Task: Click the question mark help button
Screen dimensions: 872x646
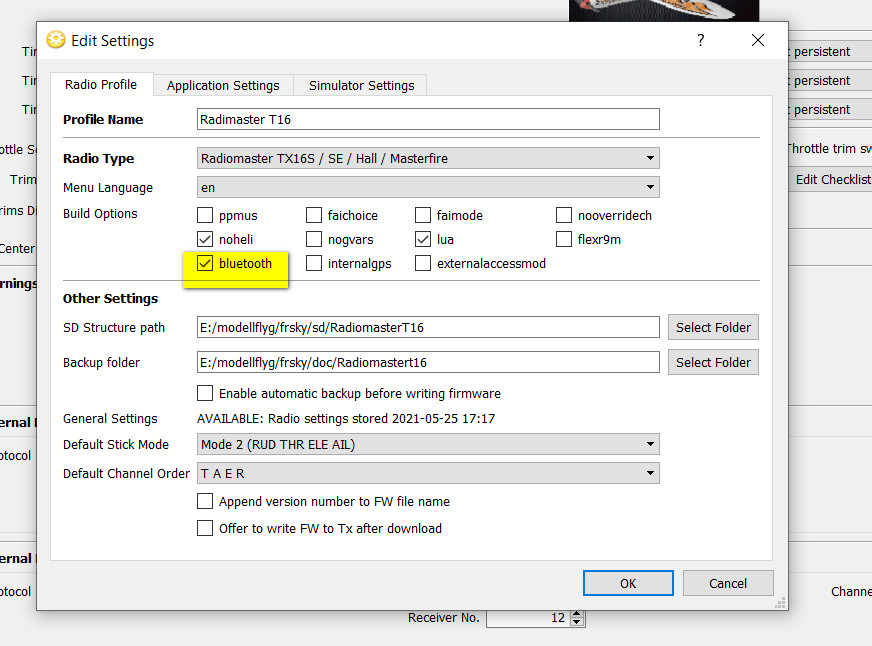Action: coord(701,40)
